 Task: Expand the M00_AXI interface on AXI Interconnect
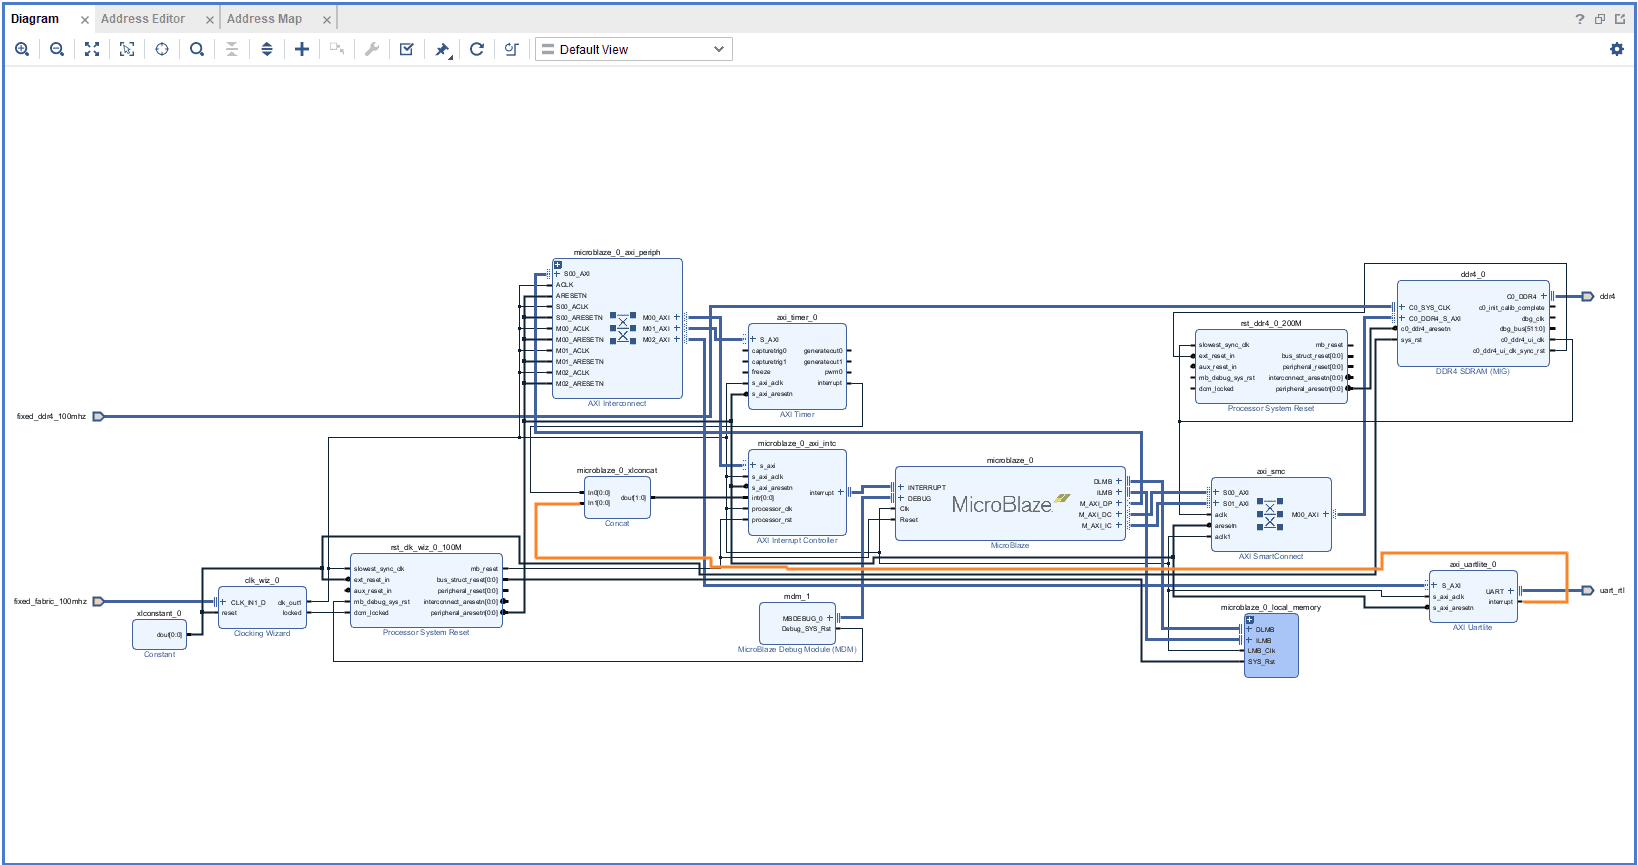(x=677, y=317)
